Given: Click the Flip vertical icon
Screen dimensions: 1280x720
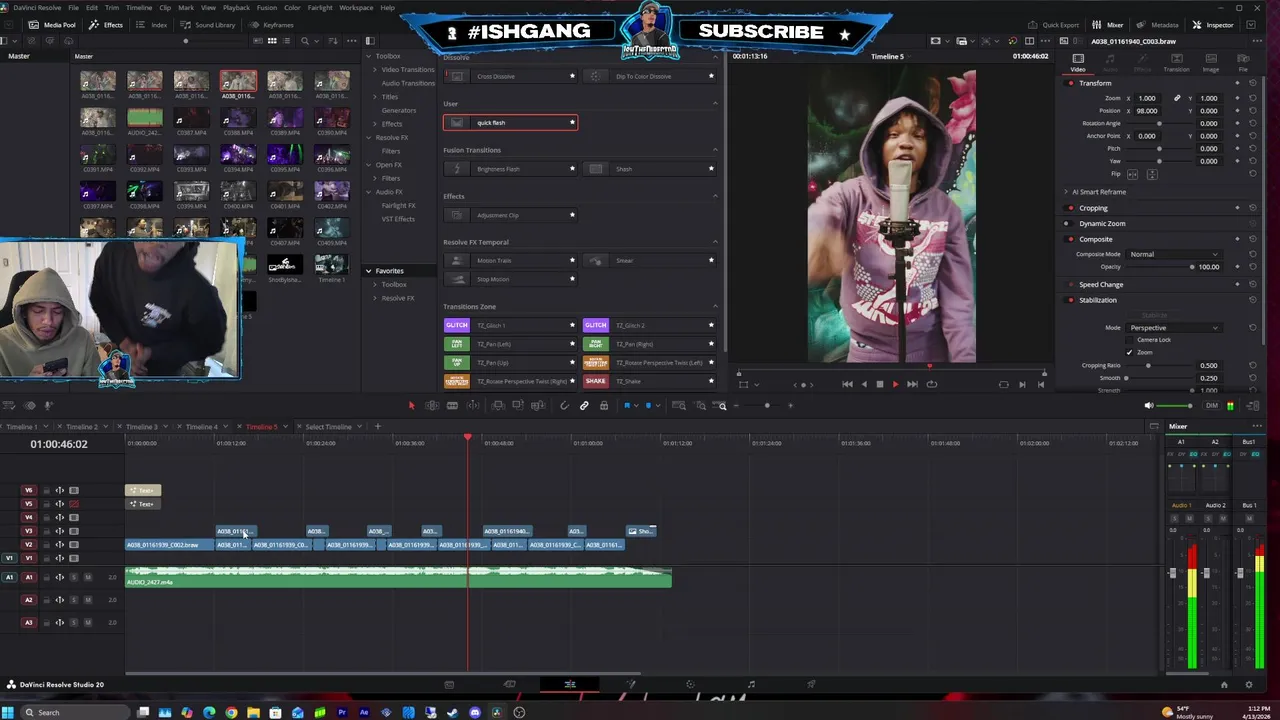Looking at the screenshot, I should [1152, 174].
